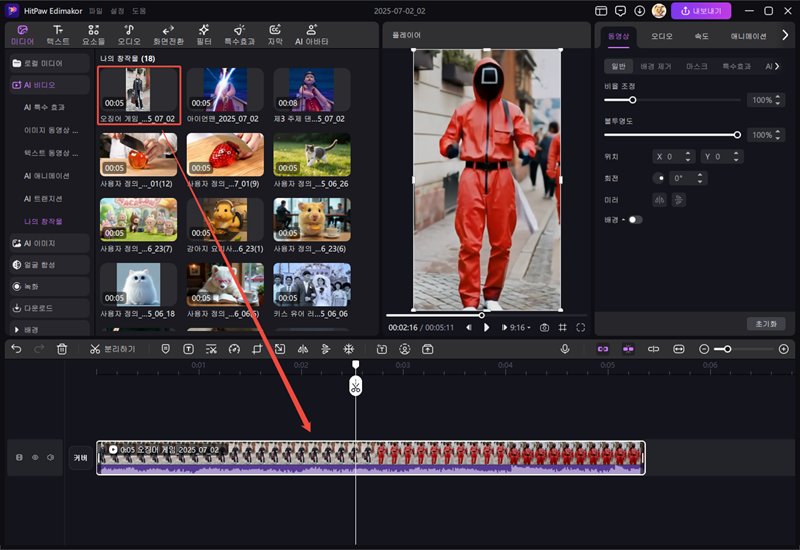Select AI 이미지 in left sidebar
Screen dimensions: 800x550
pos(49,243)
